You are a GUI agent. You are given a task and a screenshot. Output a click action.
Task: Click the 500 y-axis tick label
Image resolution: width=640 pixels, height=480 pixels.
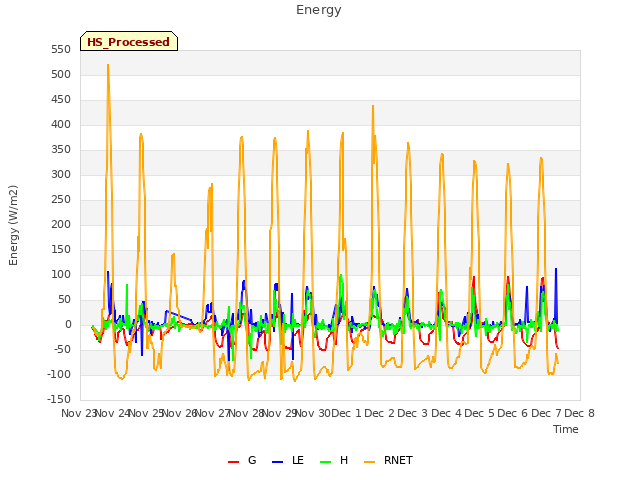pos(61,75)
